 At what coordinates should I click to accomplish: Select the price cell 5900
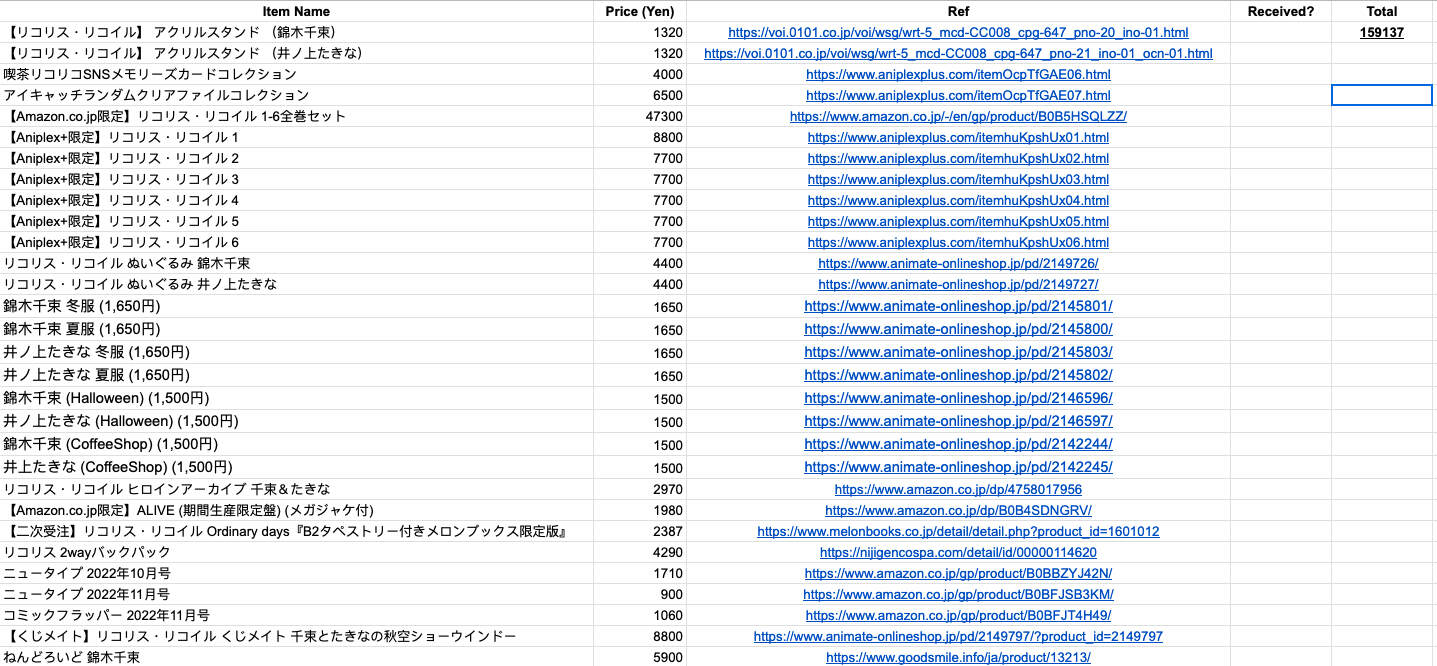640,658
